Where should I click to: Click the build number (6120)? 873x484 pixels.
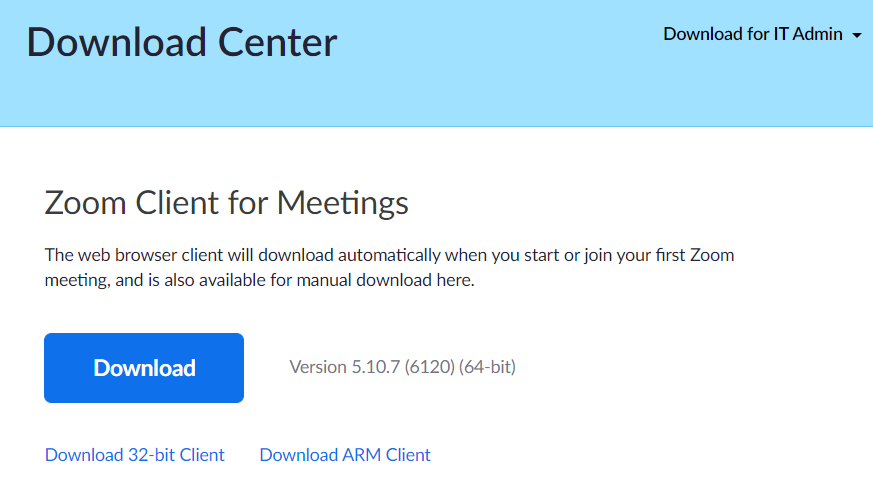(x=429, y=367)
